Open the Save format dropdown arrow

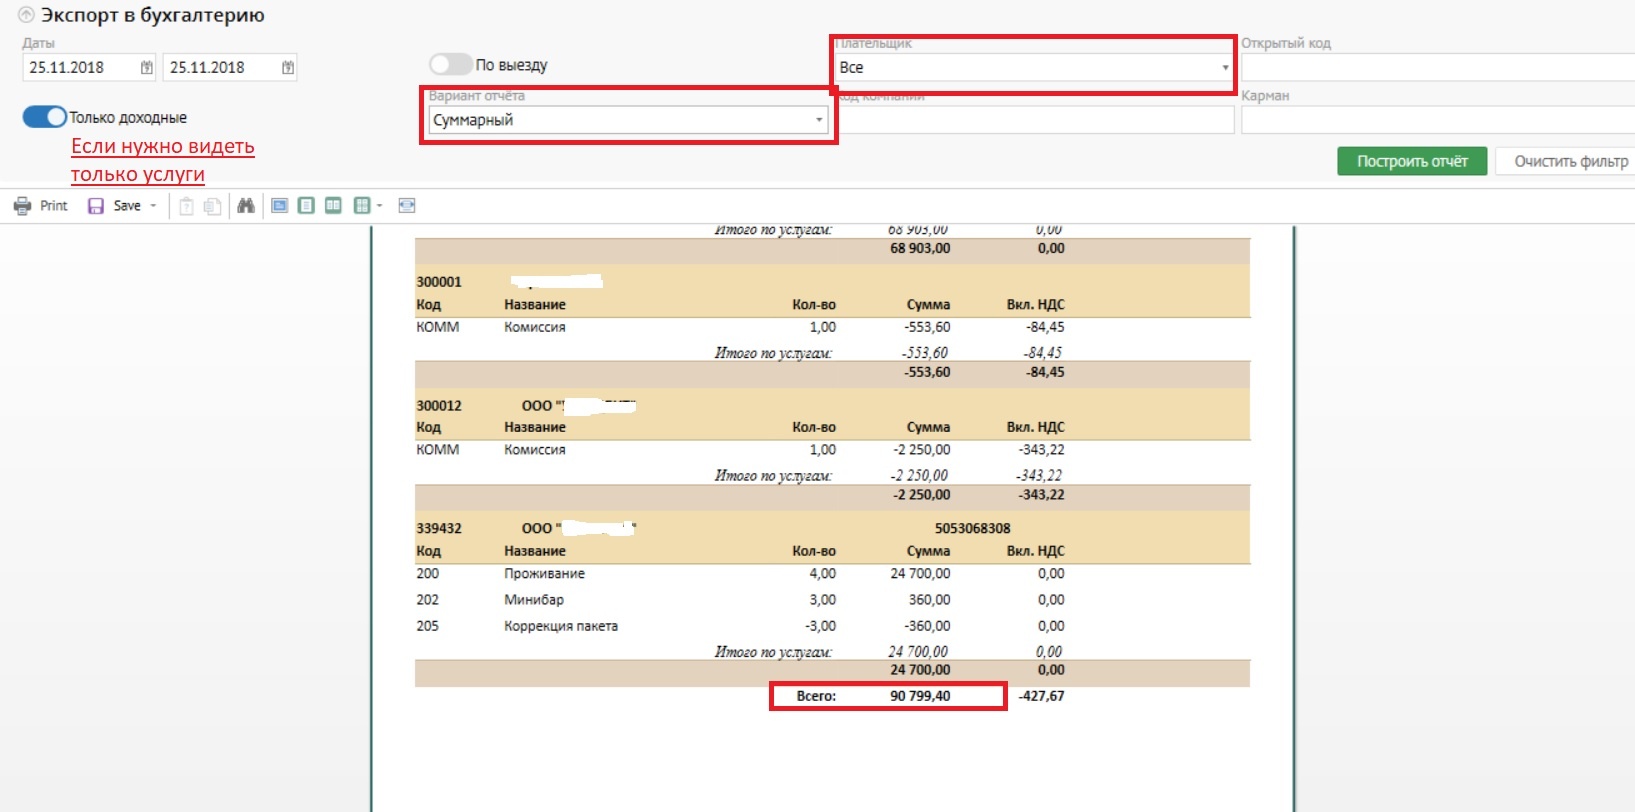(153, 206)
